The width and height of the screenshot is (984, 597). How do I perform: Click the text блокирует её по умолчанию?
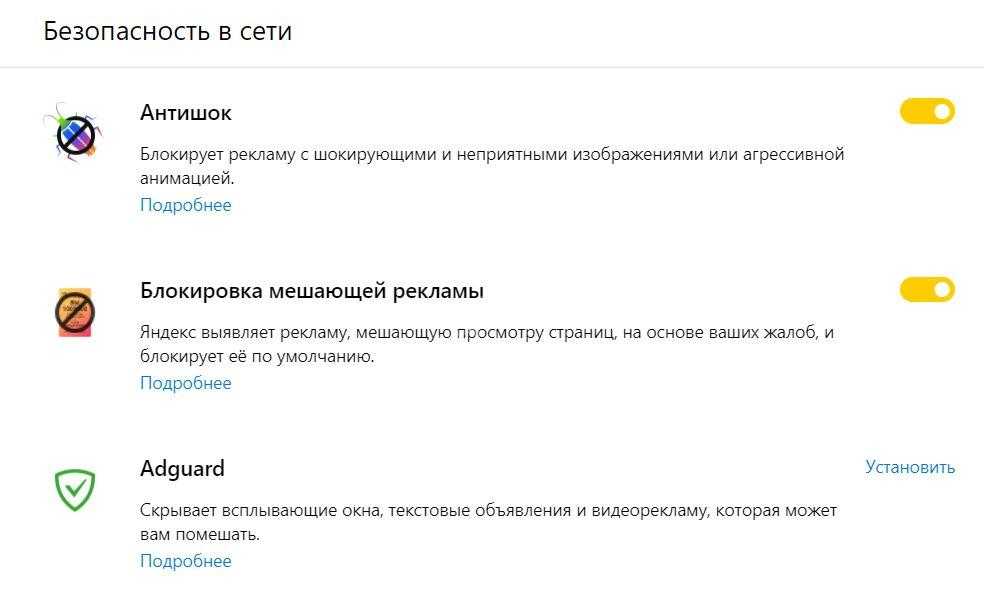[x=257, y=356]
